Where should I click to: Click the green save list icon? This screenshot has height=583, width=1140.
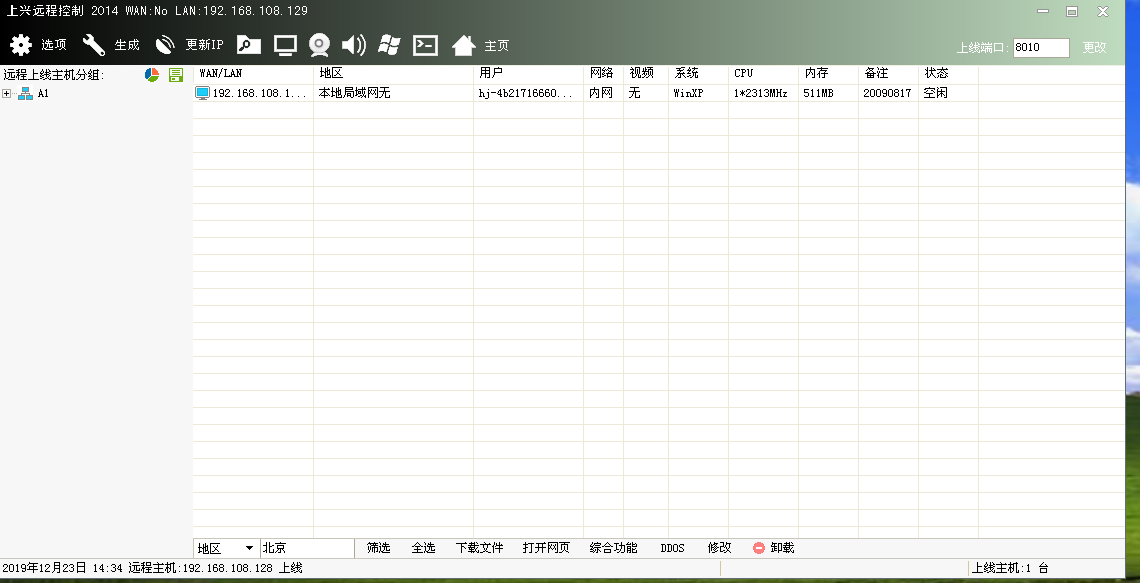tap(175, 74)
